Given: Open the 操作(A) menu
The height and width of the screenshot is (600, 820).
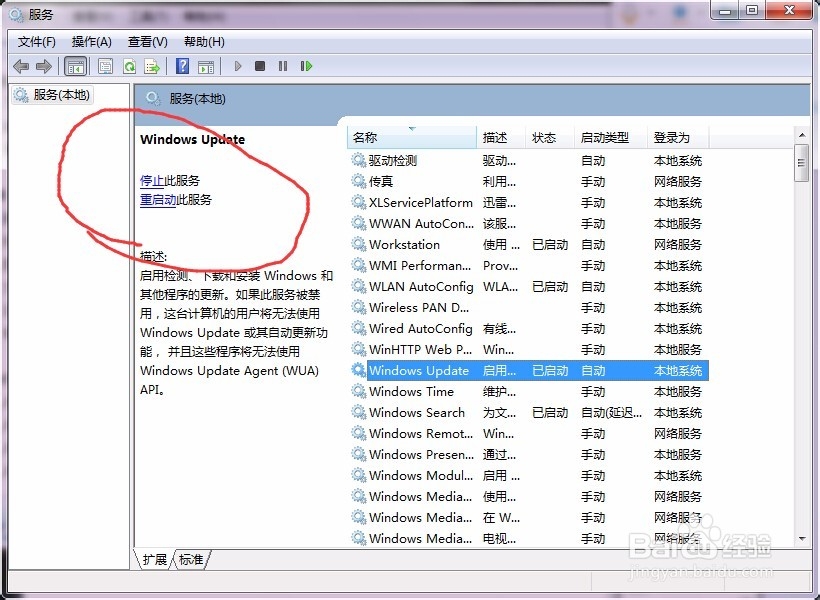Looking at the screenshot, I should pyautogui.click(x=92, y=42).
